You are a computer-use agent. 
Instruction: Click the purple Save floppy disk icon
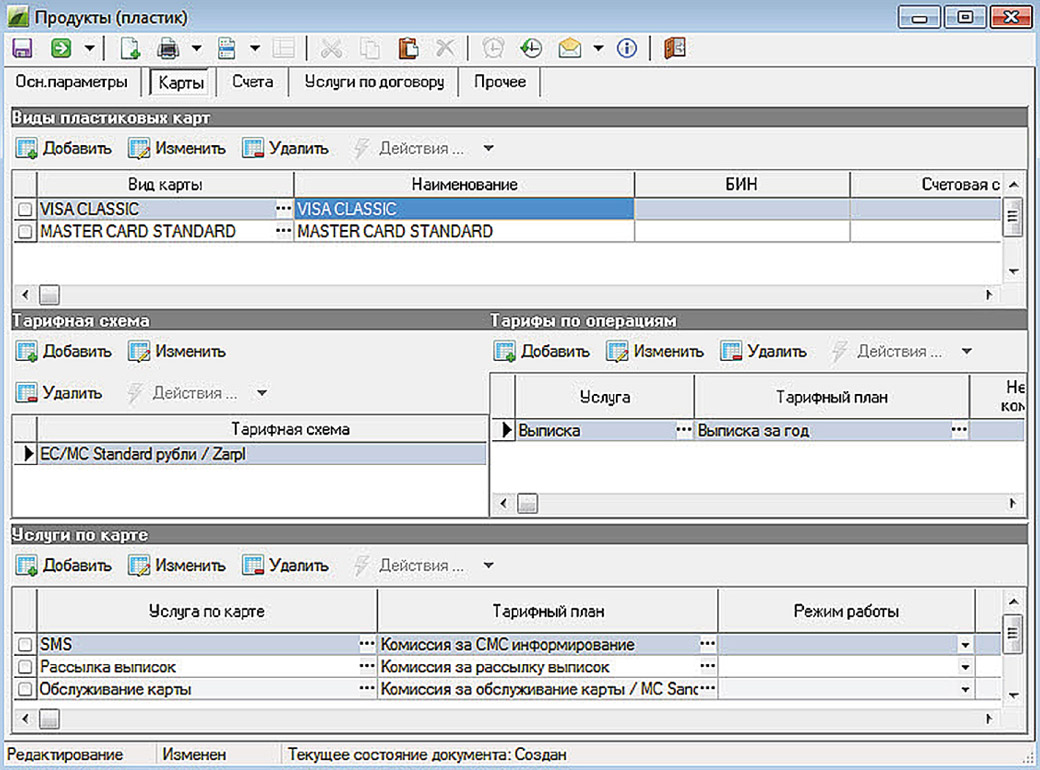coord(22,48)
